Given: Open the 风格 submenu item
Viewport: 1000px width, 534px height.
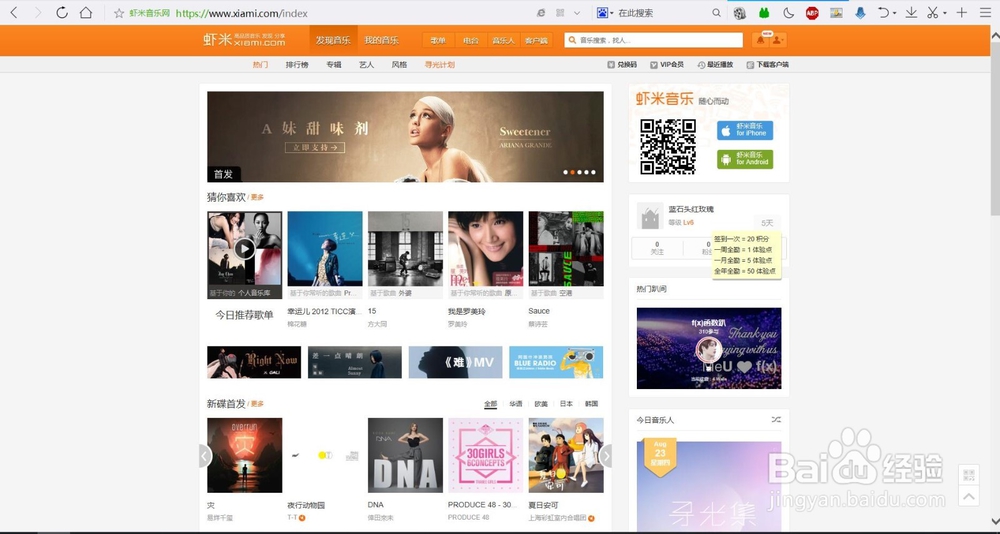Looking at the screenshot, I should point(399,64).
